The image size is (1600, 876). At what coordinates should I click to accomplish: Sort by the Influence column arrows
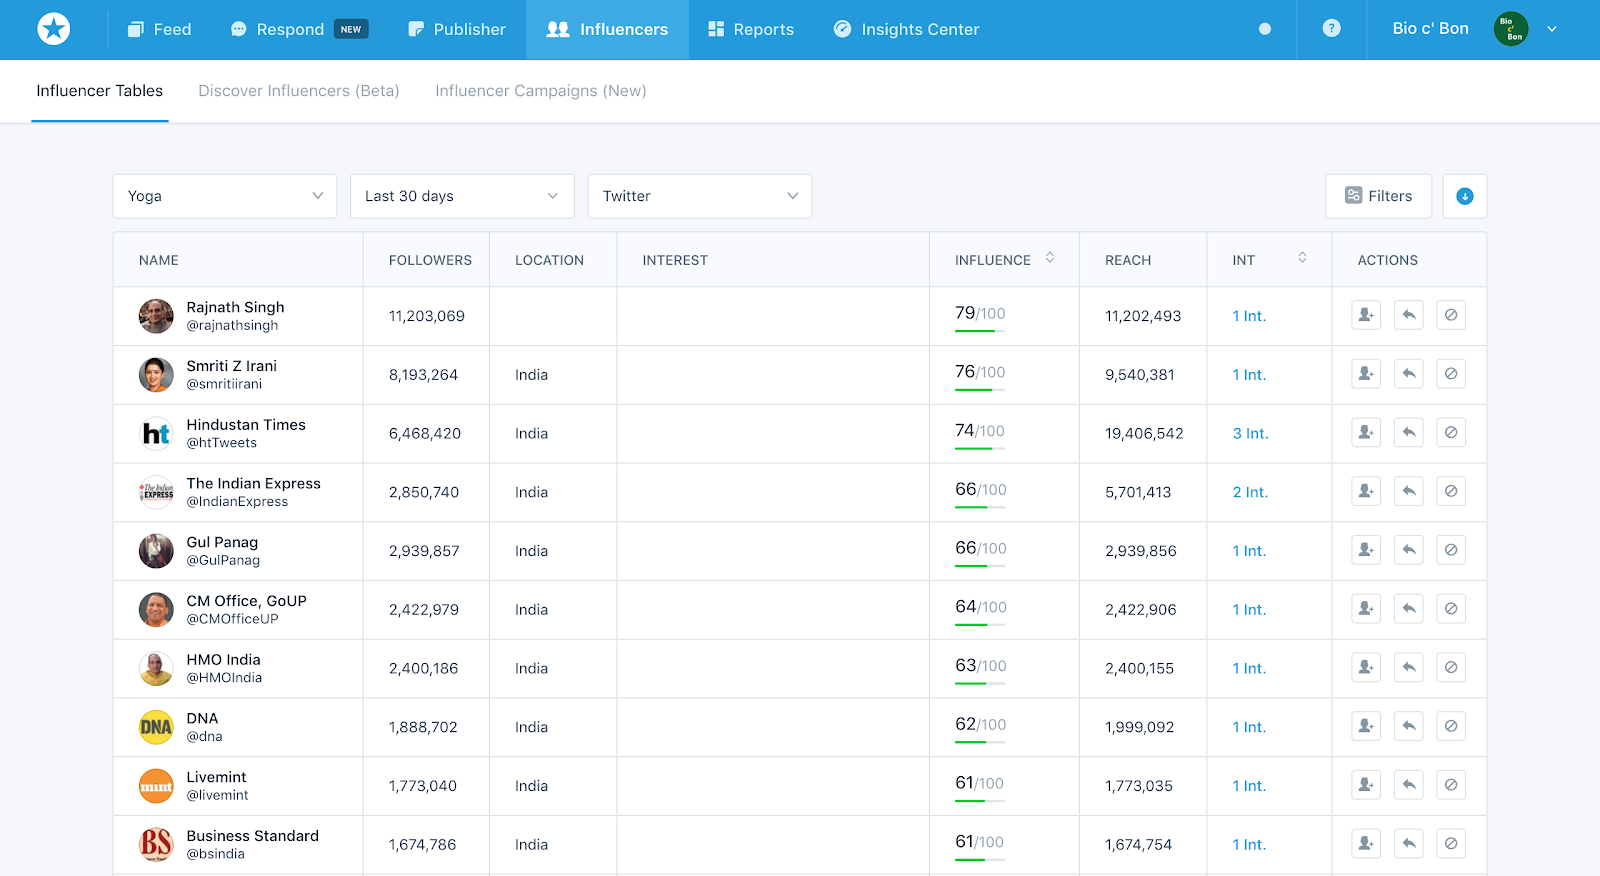[1050, 258]
